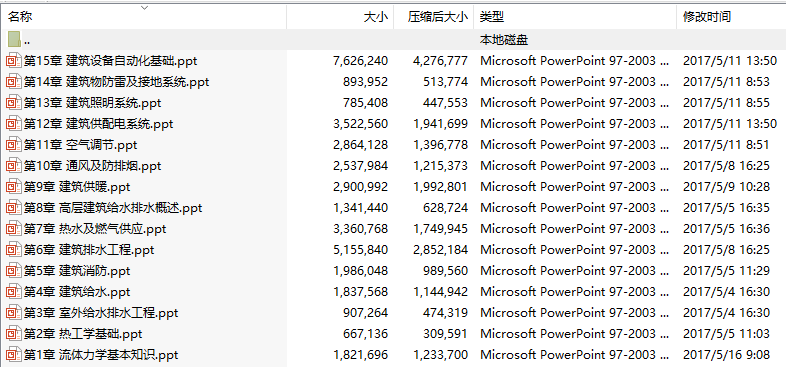Click the file icon beside 第9章 建筑供暖.ppt
Viewport: 786px width, 367px height.
pyautogui.click(x=14, y=187)
